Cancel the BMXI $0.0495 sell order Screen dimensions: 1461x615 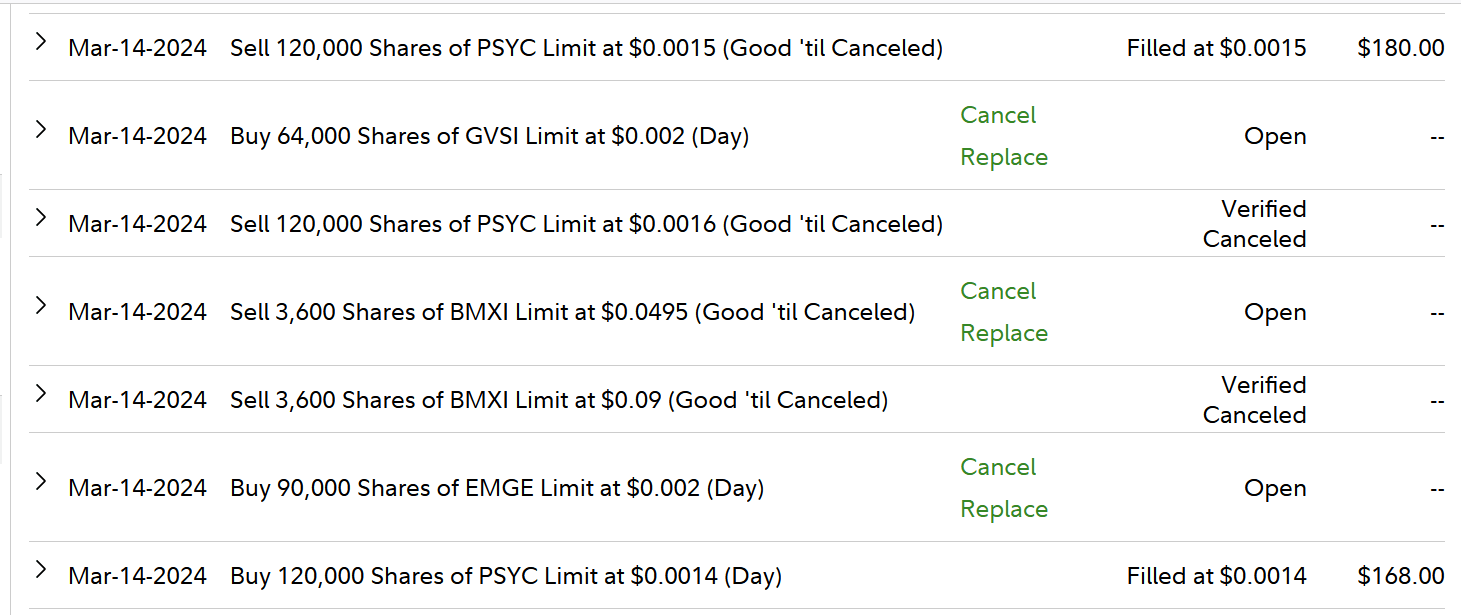(x=998, y=291)
